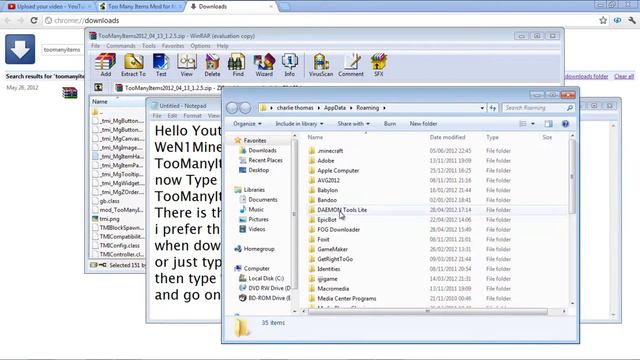The height and width of the screenshot is (360, 640).
Task: Click the WinRAR SFX icon
Action: pyautogui.click(x=378, y=64)
